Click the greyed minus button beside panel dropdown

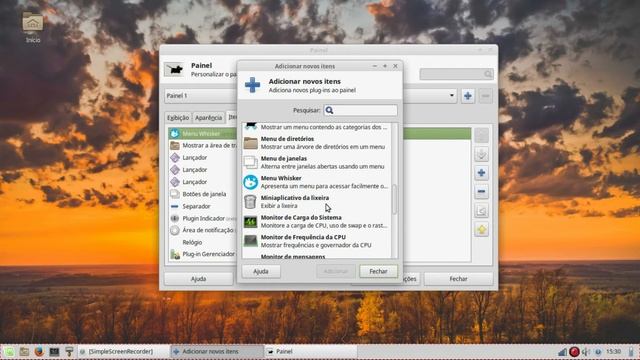pyautogui.click(x=485, y=96)
